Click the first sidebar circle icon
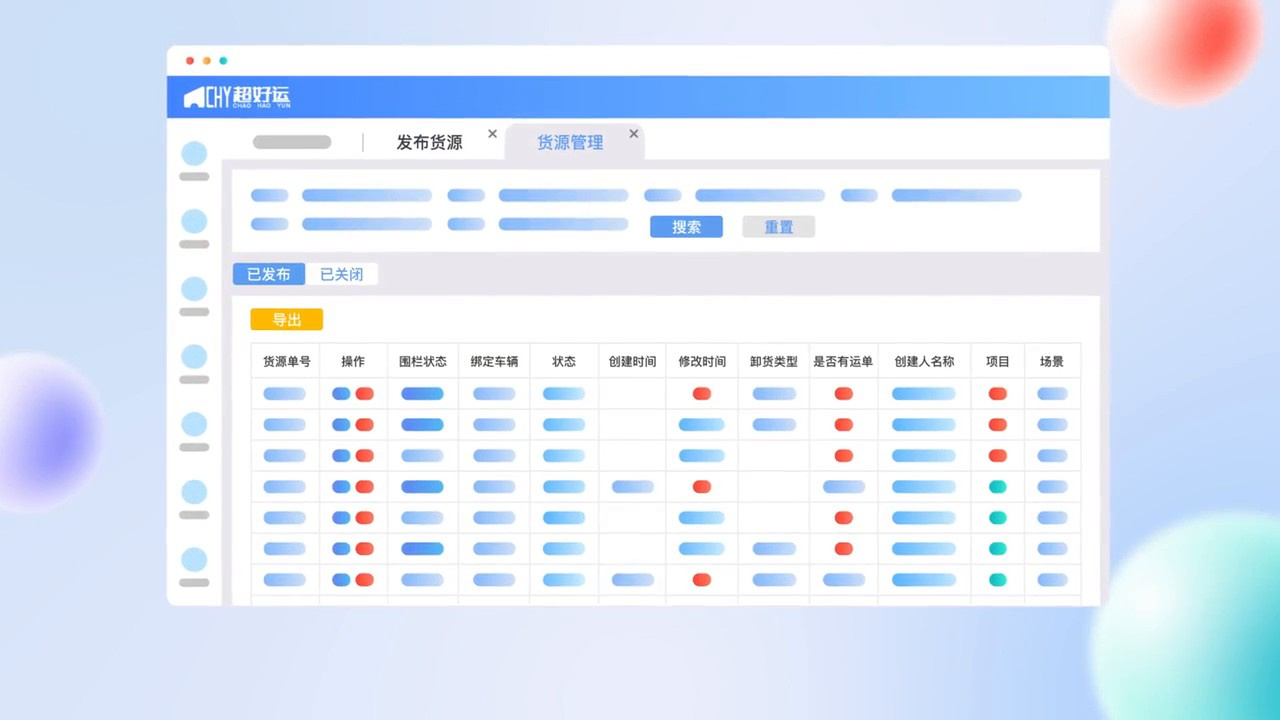1280x720 pixels. coord(194,154)
